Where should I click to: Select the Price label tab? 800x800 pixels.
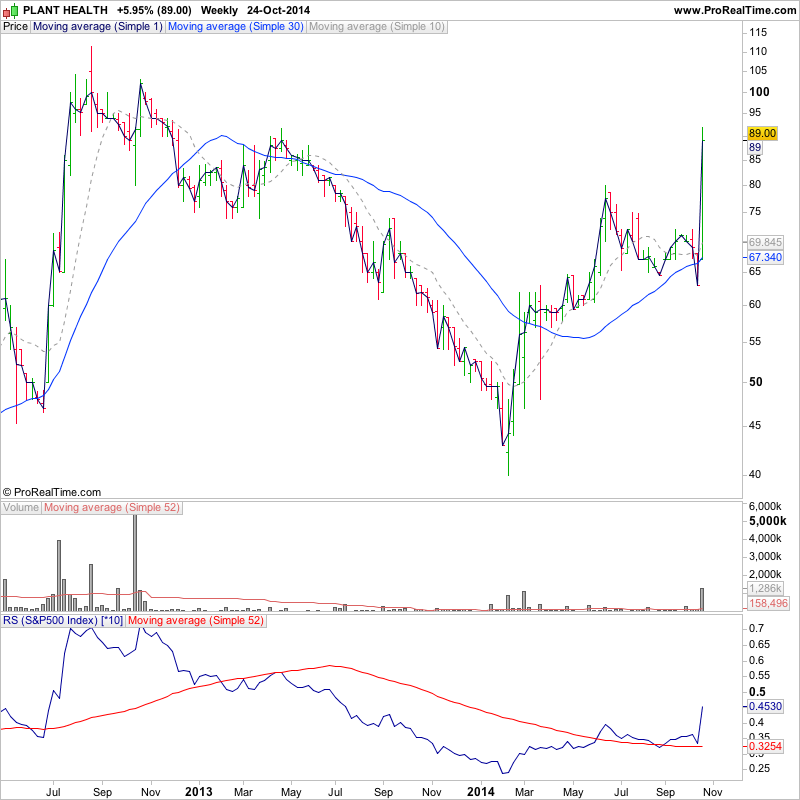16,27
